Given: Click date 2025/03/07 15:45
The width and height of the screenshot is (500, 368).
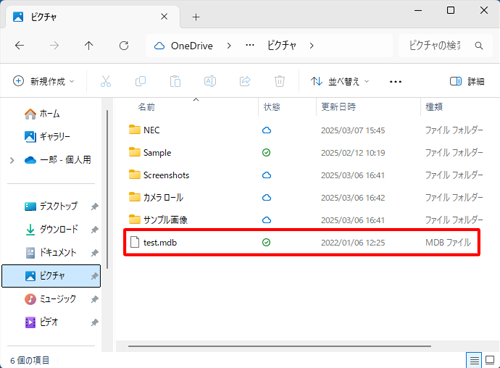Looking at the screenshot, I should [x=353, y=130].
